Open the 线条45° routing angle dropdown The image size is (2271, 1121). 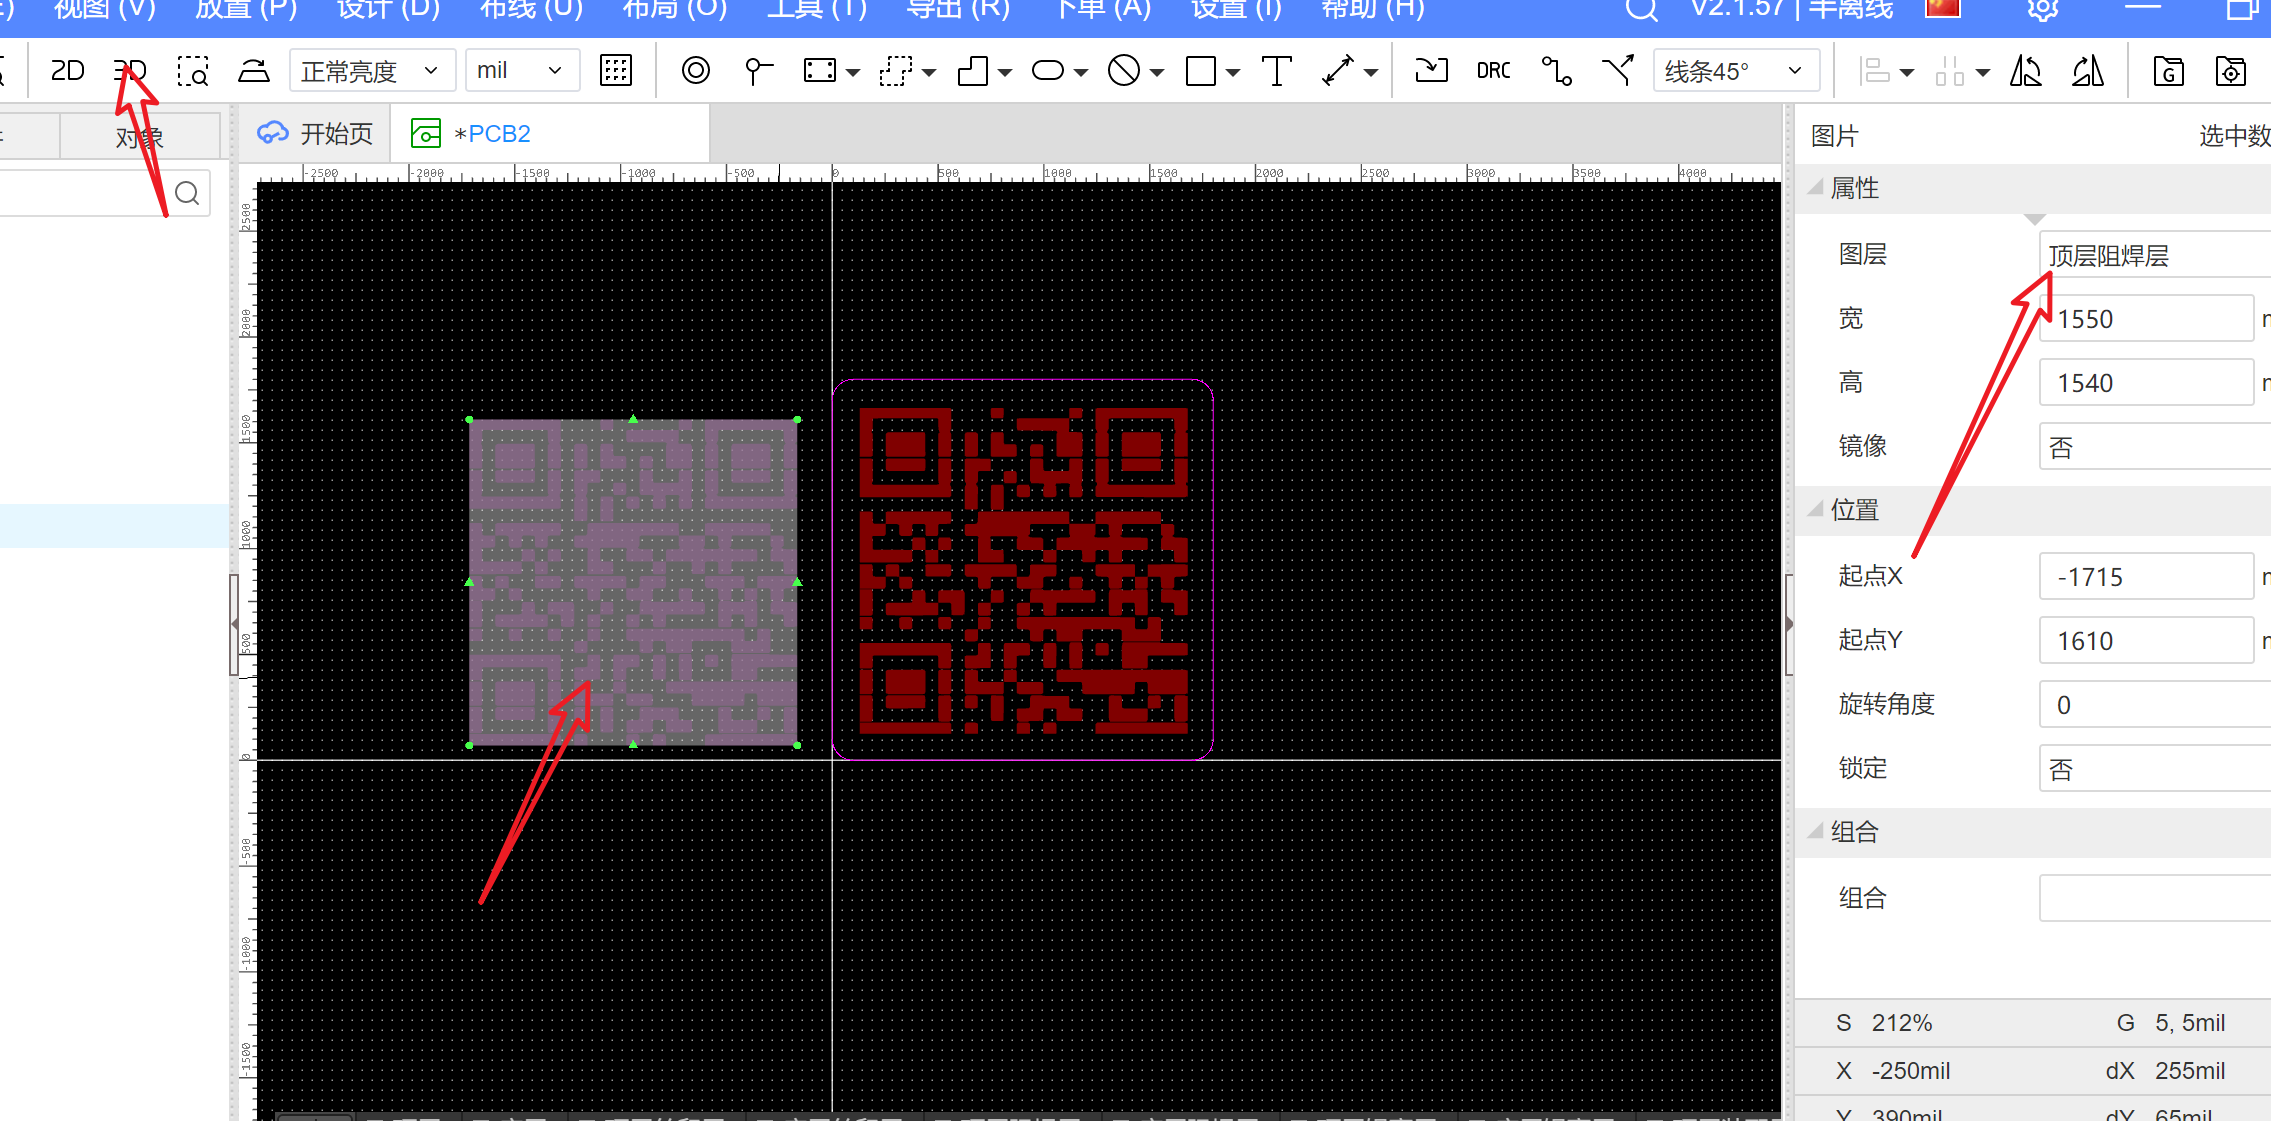[x=1736, y=71]
